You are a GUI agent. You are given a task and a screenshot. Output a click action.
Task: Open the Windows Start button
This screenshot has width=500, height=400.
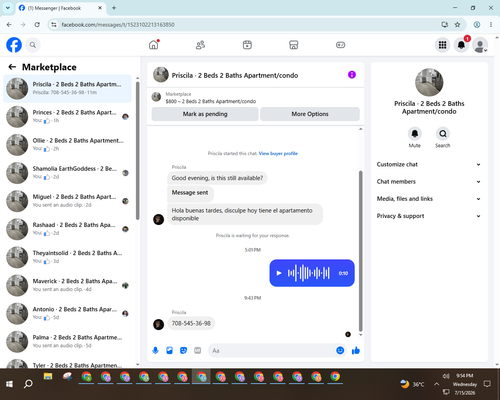point(9,384)
